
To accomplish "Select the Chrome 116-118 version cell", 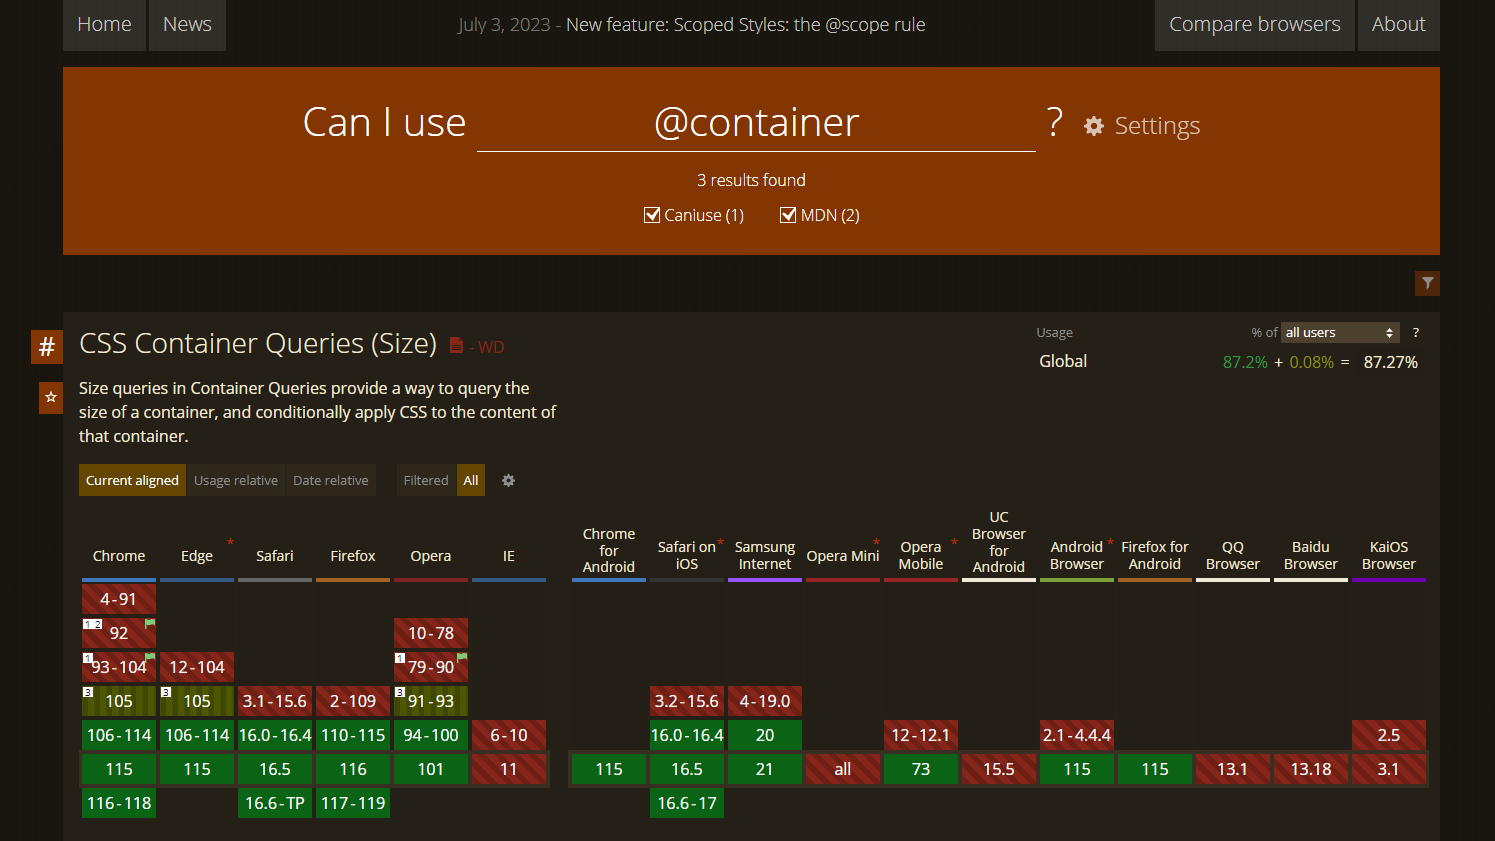I will pyautogui.click(x=119, y=803).
